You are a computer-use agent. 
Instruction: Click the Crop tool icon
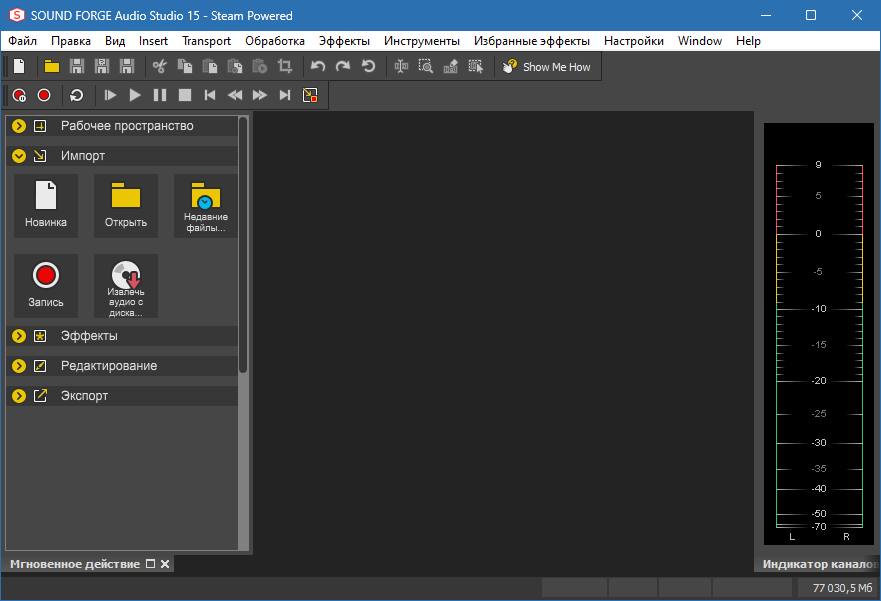(x=285, y=66)
